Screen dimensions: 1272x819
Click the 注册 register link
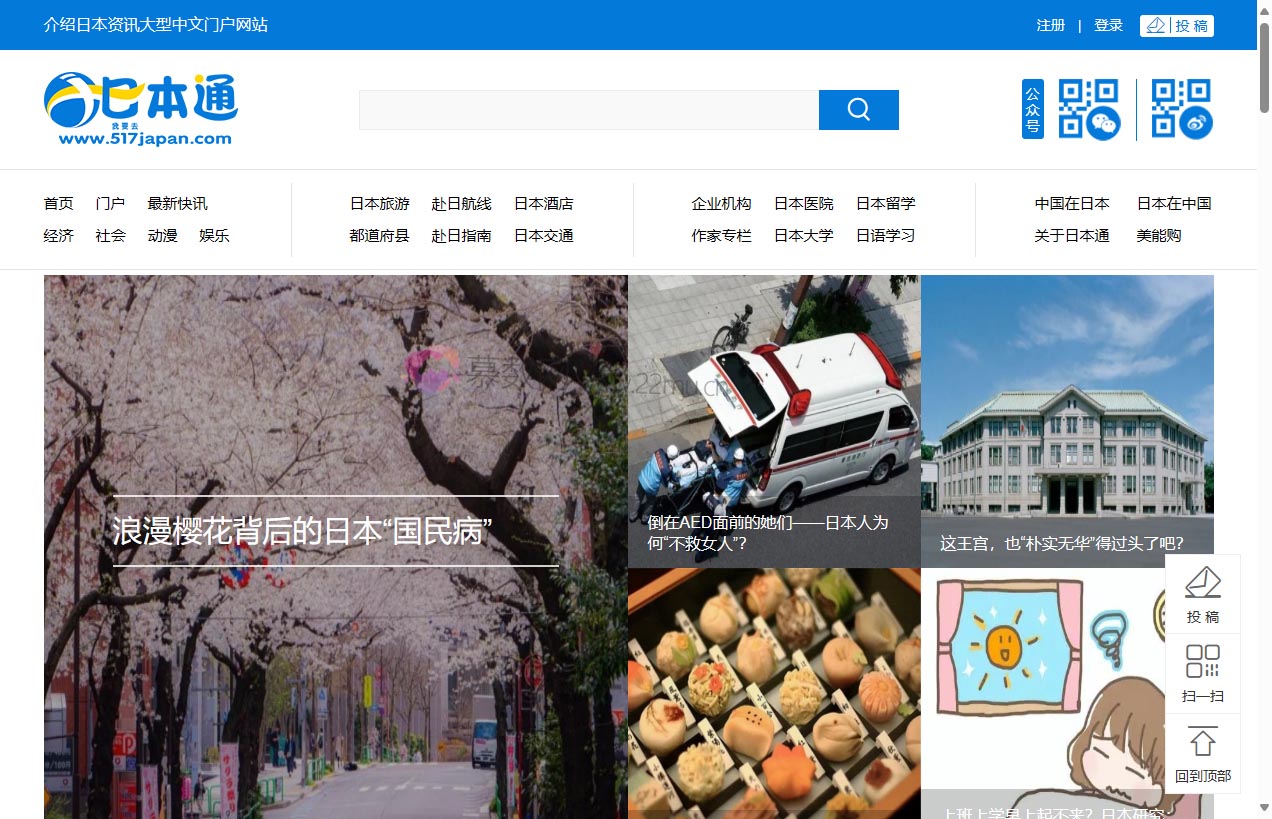click(x=1050, y=25)
